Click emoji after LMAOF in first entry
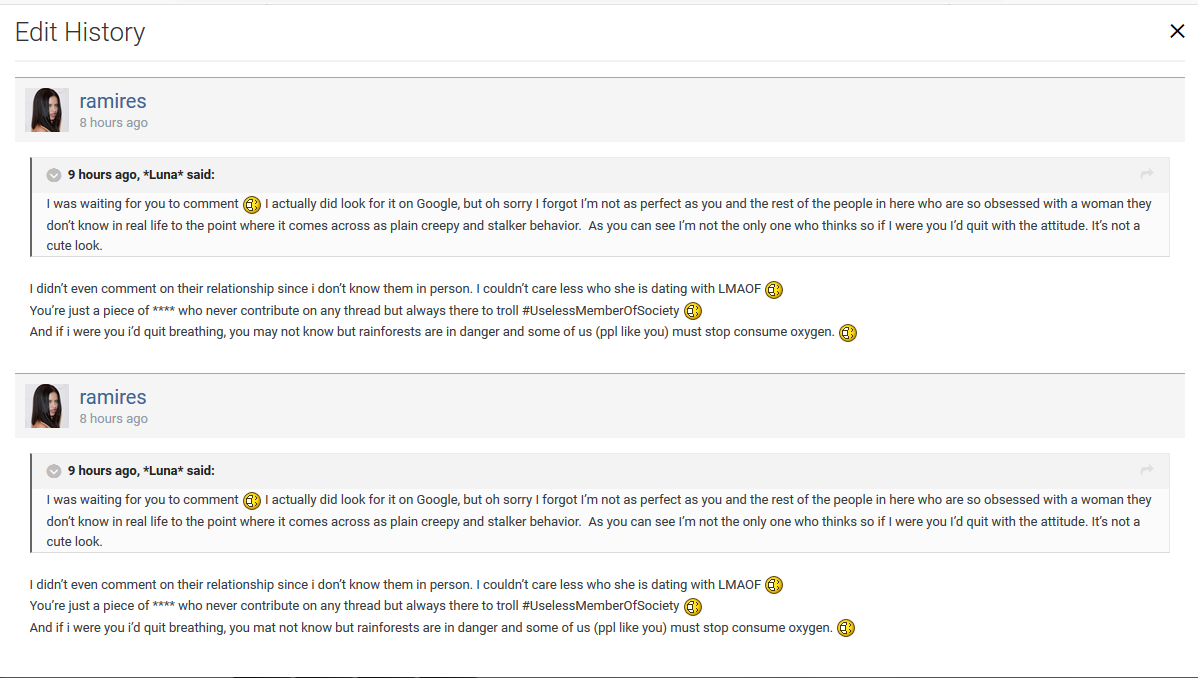The height and width of the screenshot is (678, 1198). click(x=774, y=290)
